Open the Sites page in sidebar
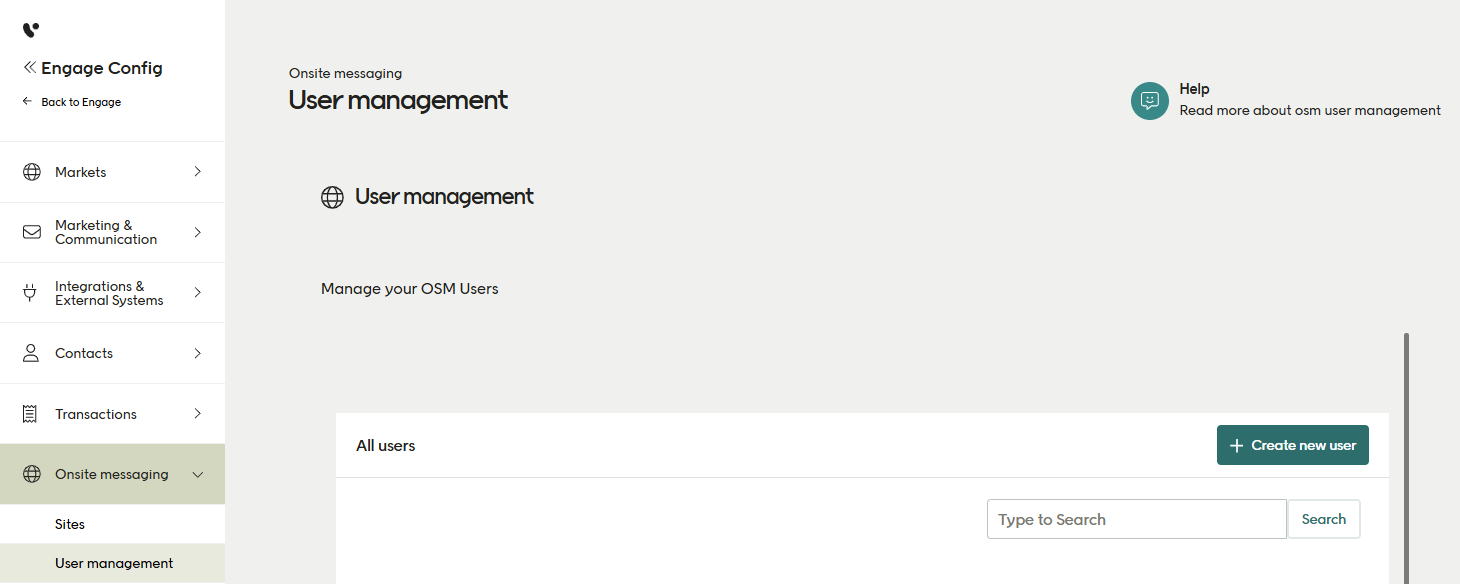Image resolution: width=1460 pixels, height=584 pixels. [x=70, y=523]
